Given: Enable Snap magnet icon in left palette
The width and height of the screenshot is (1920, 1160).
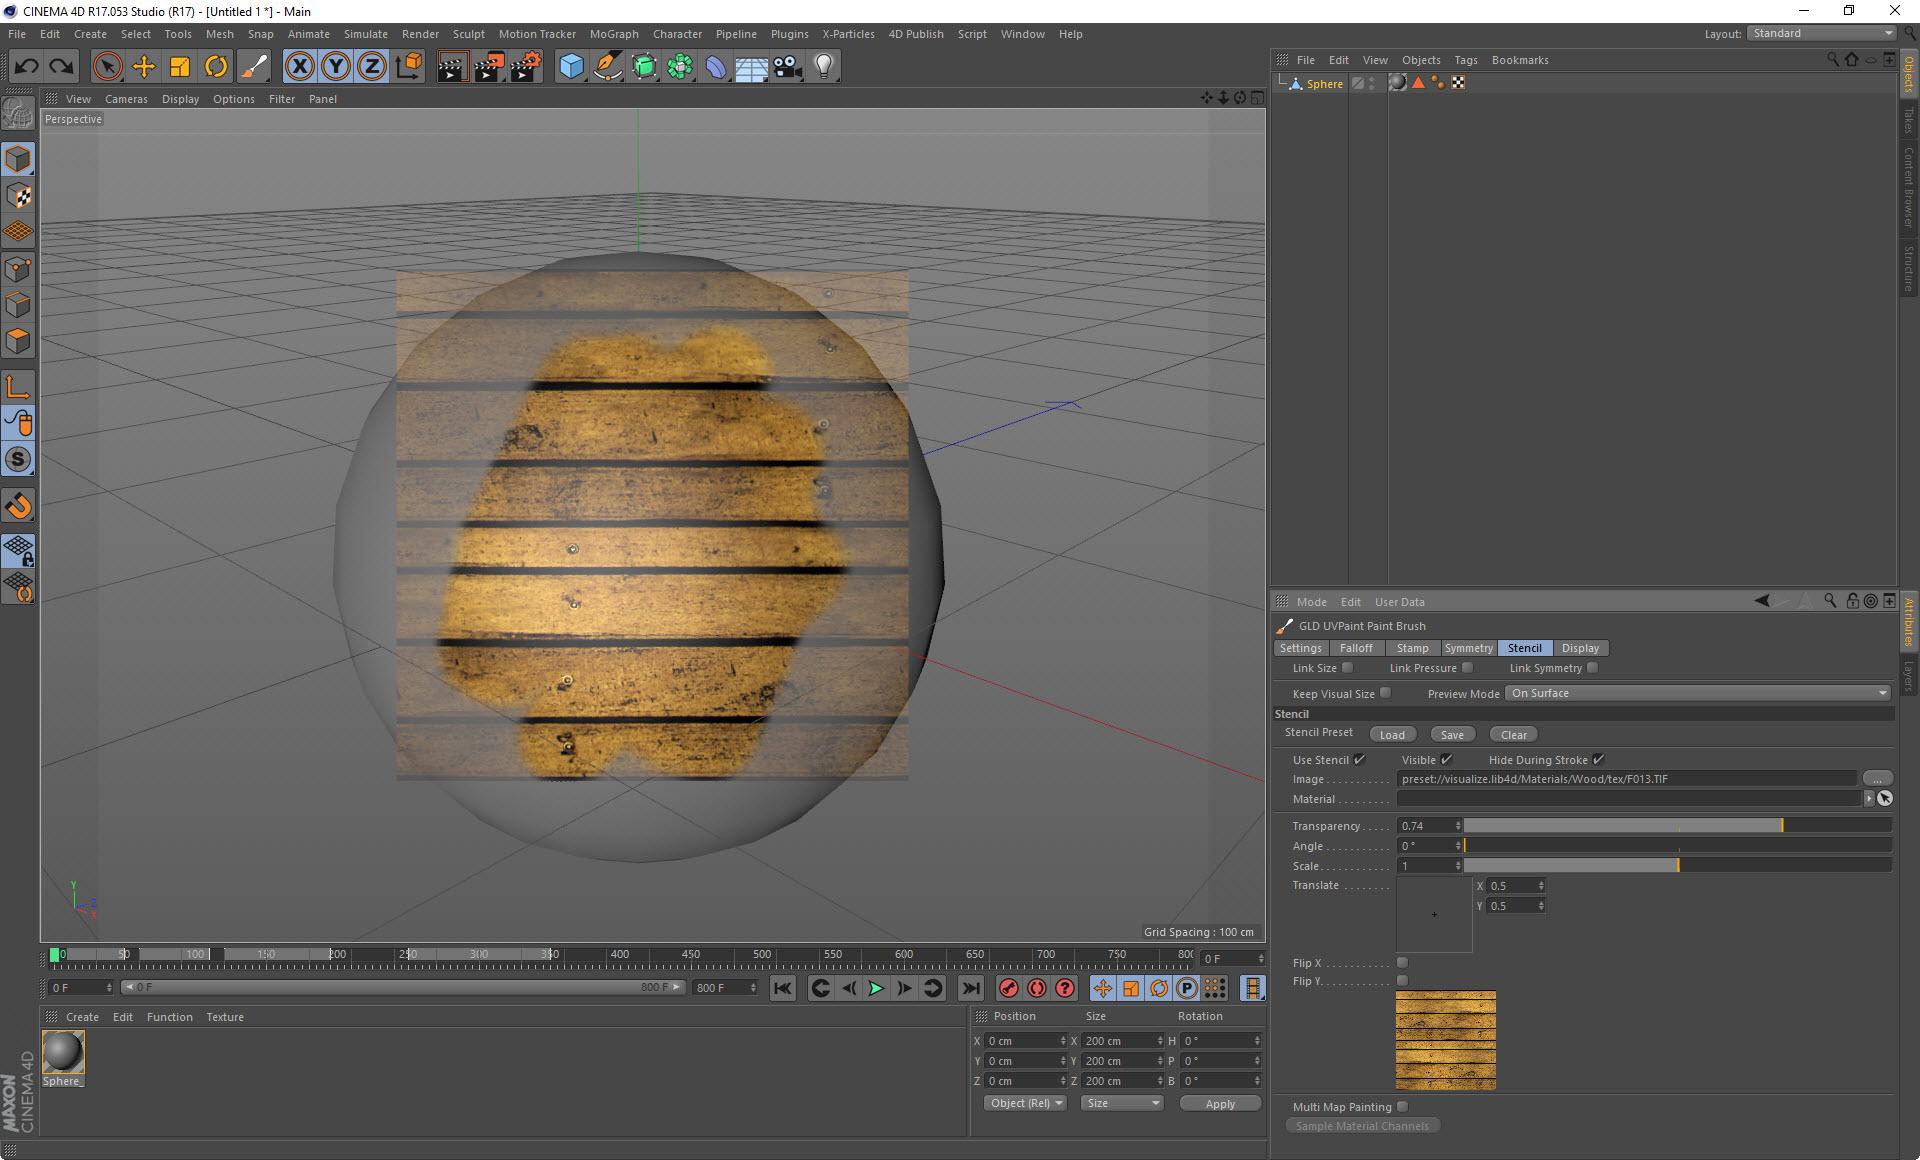Looking at the screenshot, I should click(x=18, y=506).
